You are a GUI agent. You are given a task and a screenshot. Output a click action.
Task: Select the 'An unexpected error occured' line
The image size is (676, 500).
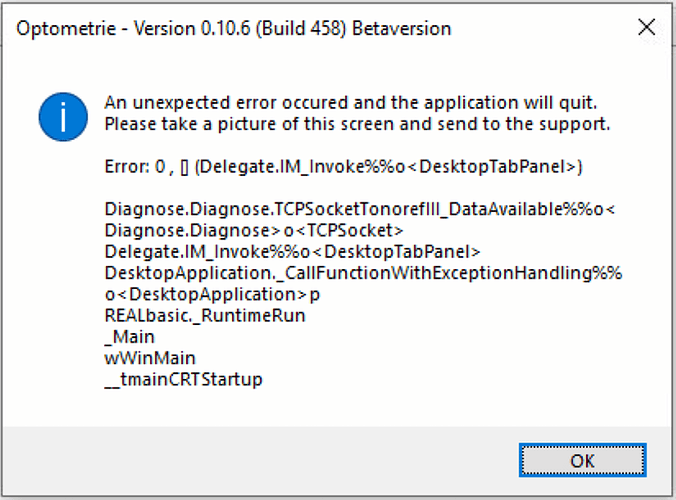(351, 103)
